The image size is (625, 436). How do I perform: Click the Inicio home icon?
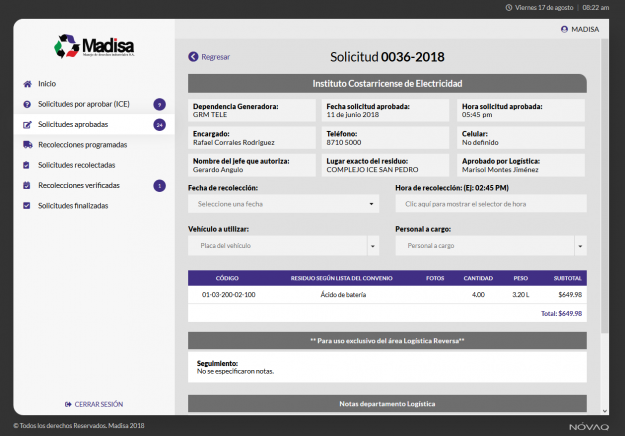coord(27,84)
